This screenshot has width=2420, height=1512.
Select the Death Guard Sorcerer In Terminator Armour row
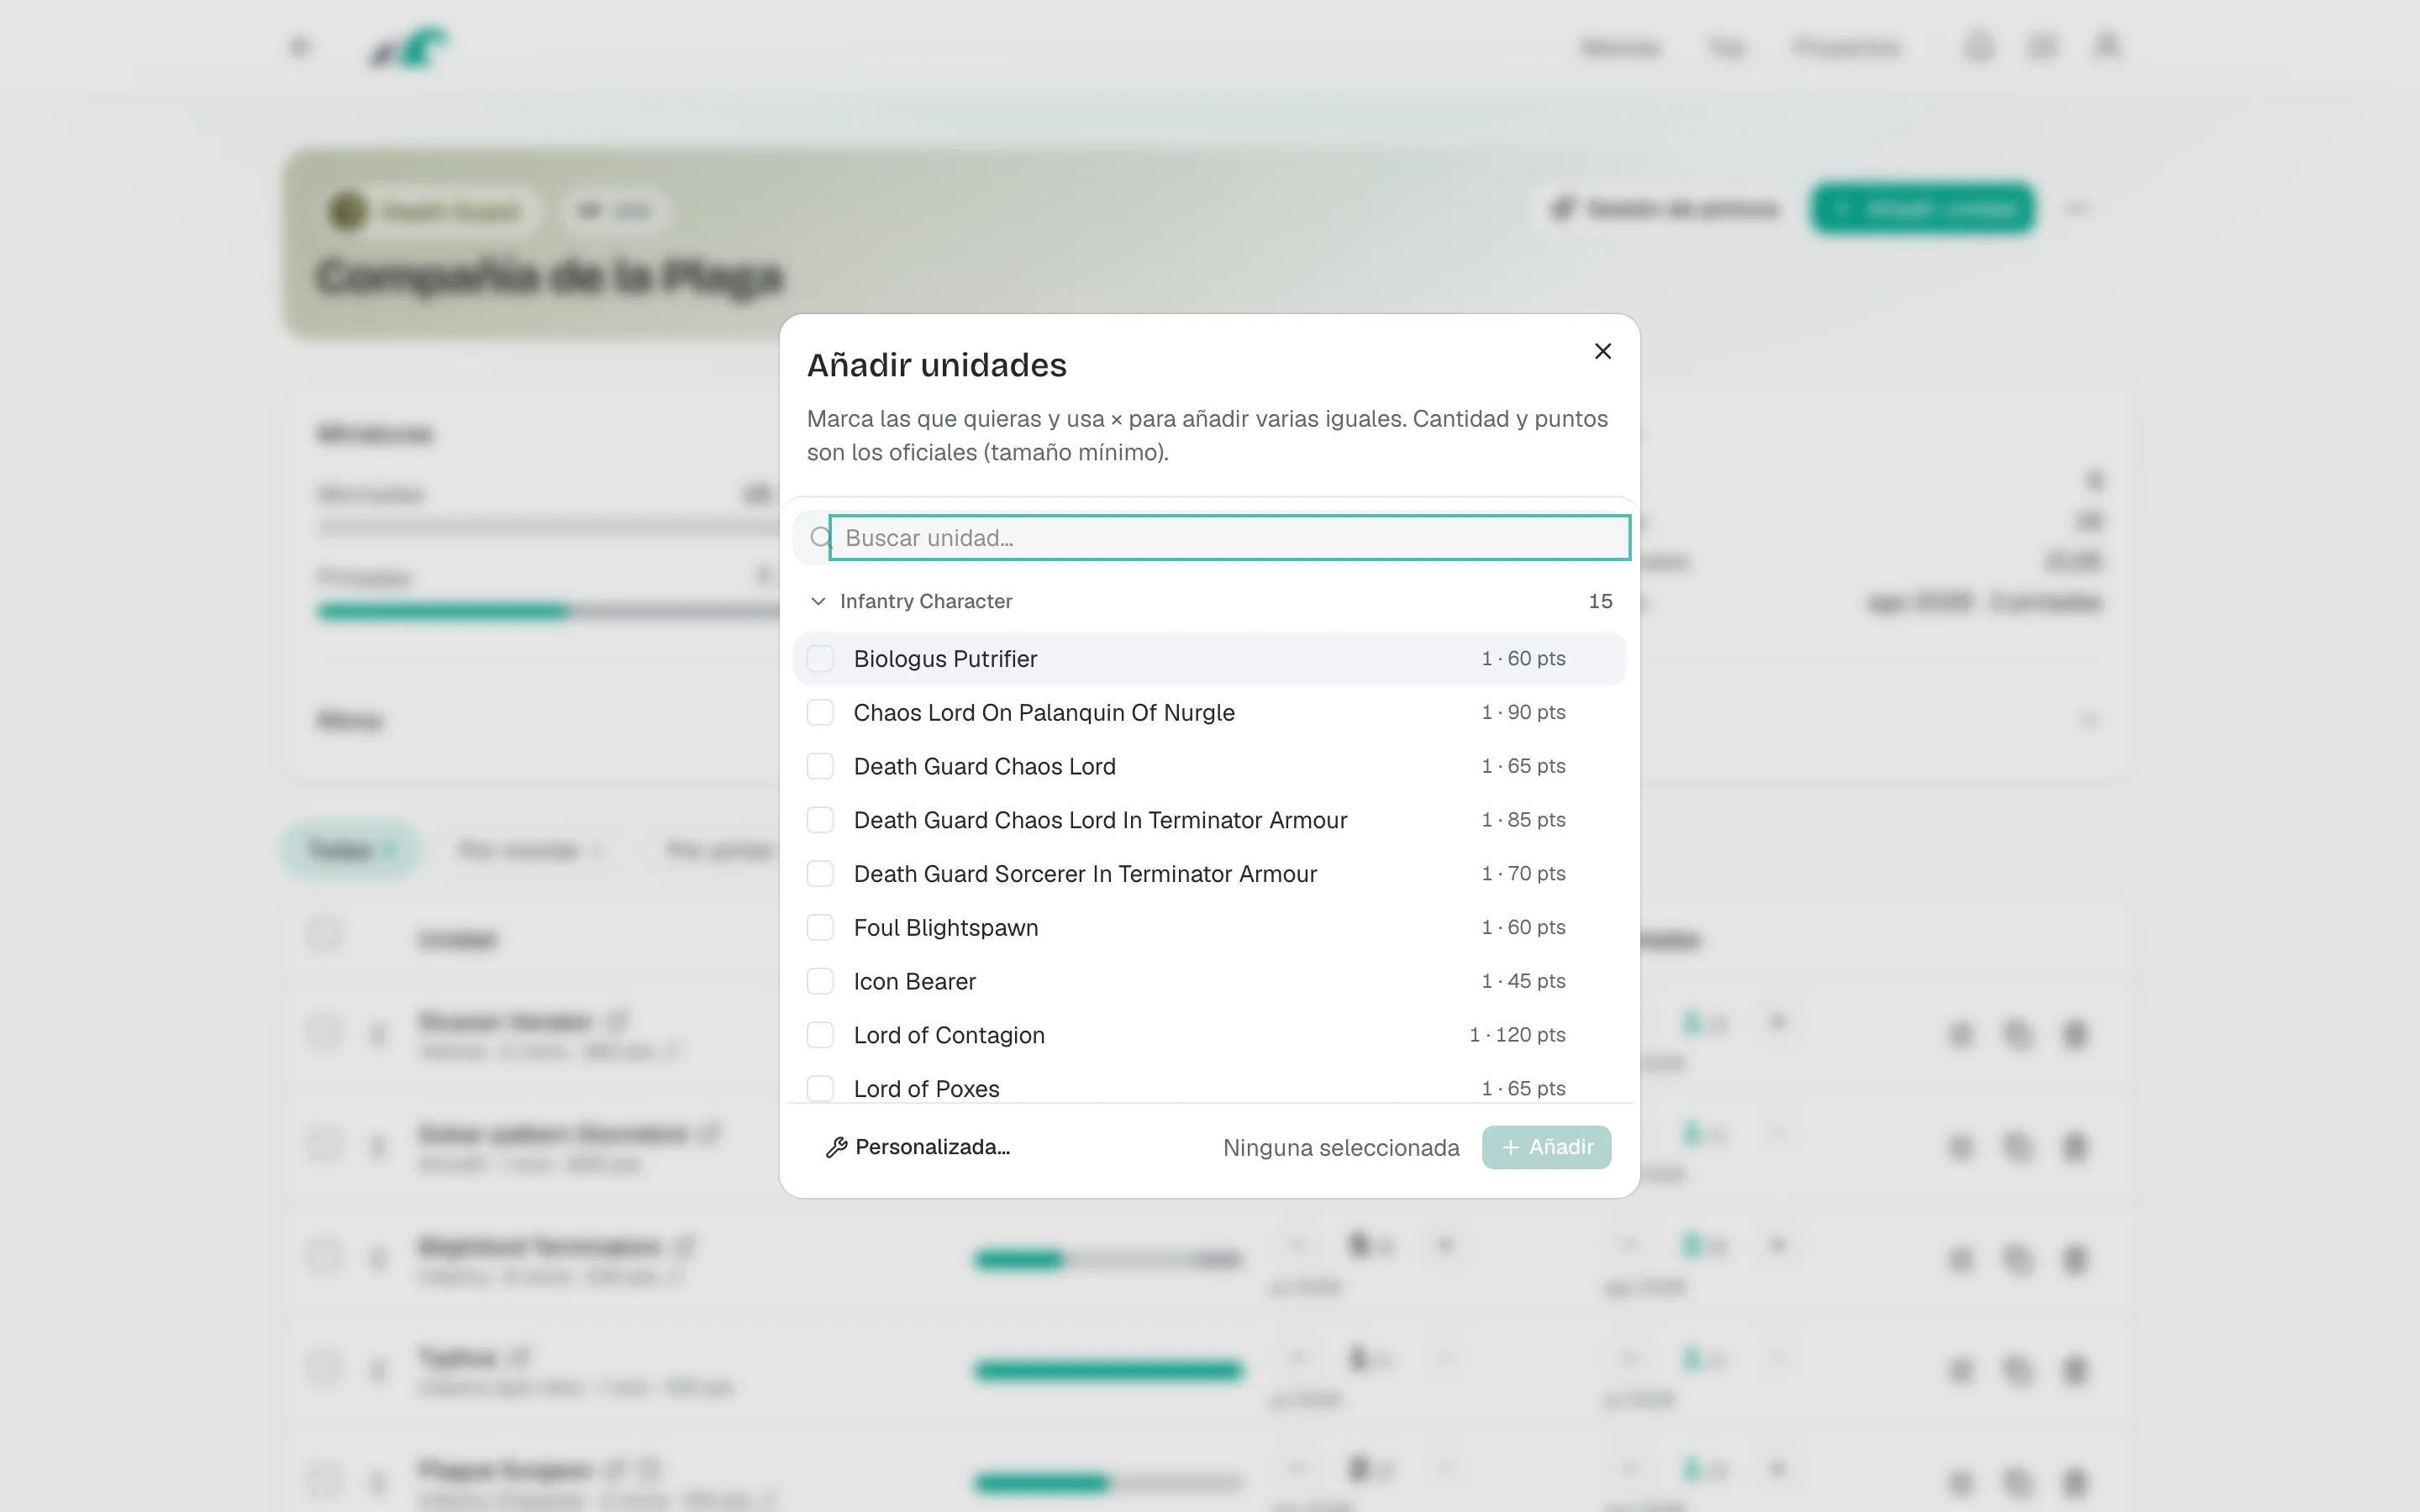(x=1210, y=874)
